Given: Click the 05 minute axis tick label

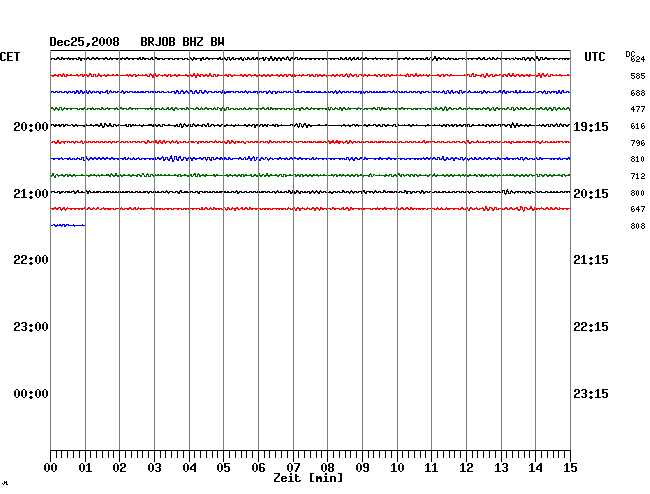Looking at the screenshot, I should tap(223, 468).
